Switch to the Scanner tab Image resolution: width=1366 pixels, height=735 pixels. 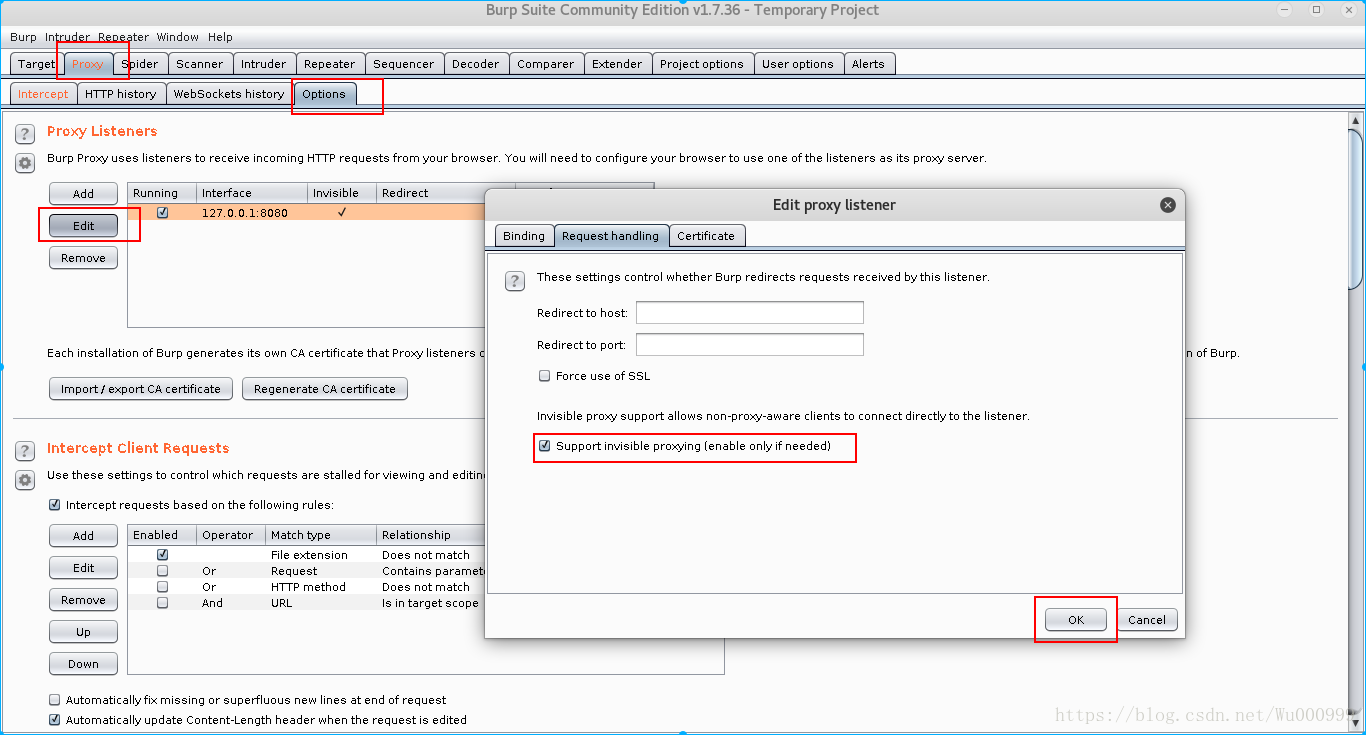click(x=200, y=64)
